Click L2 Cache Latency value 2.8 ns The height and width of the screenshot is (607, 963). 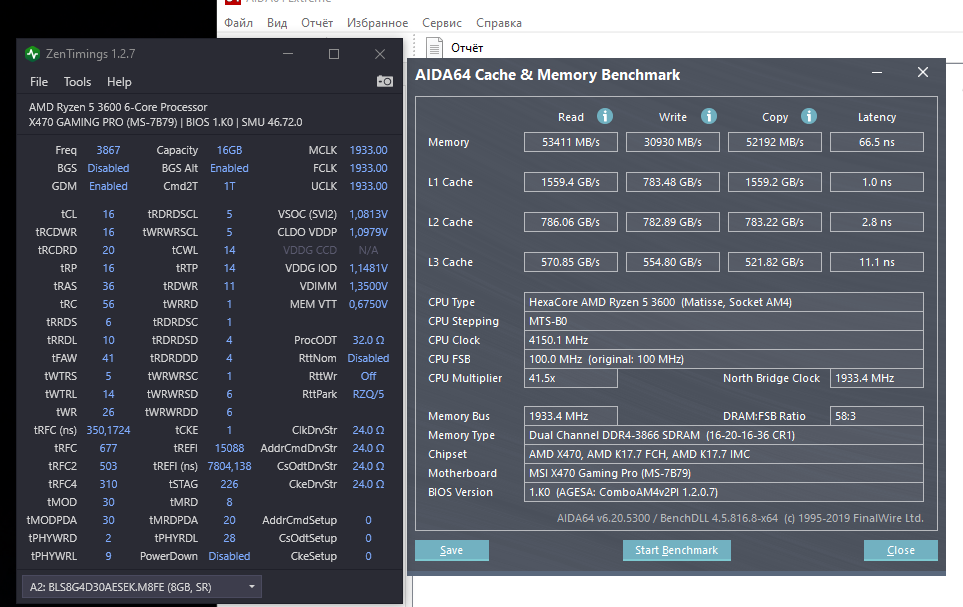(x=876, y=222)
